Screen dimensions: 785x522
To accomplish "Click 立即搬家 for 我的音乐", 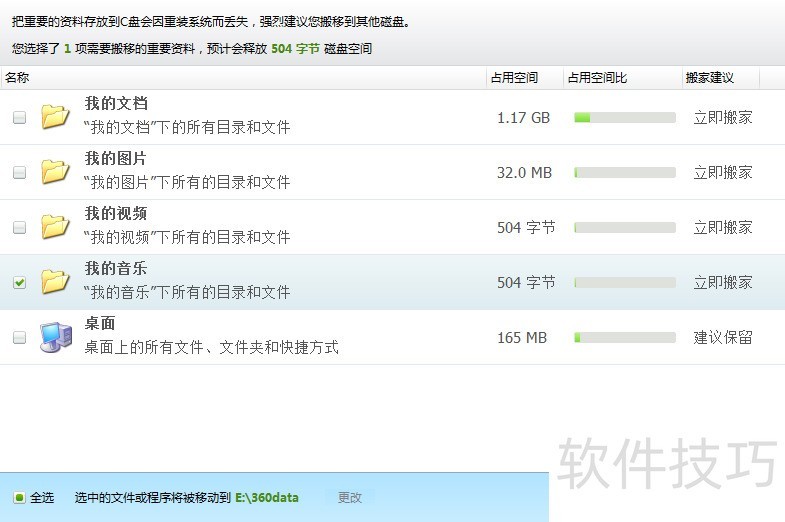I will click(723, 283).
